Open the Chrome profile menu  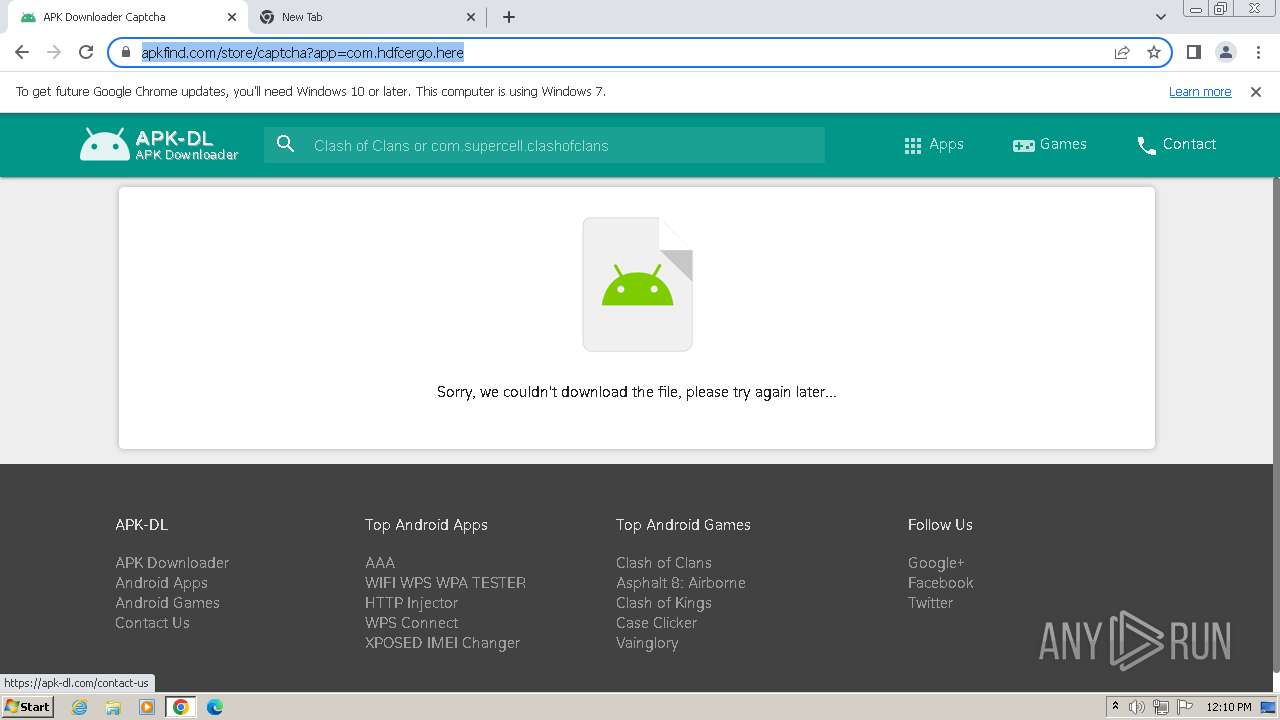pos(1225,52)
